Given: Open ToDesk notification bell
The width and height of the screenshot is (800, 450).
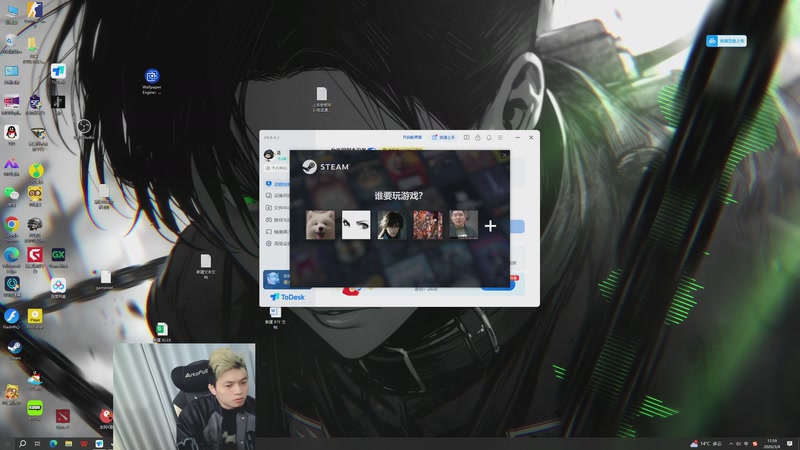Looking at the screenshot, I should click(489, 137).
